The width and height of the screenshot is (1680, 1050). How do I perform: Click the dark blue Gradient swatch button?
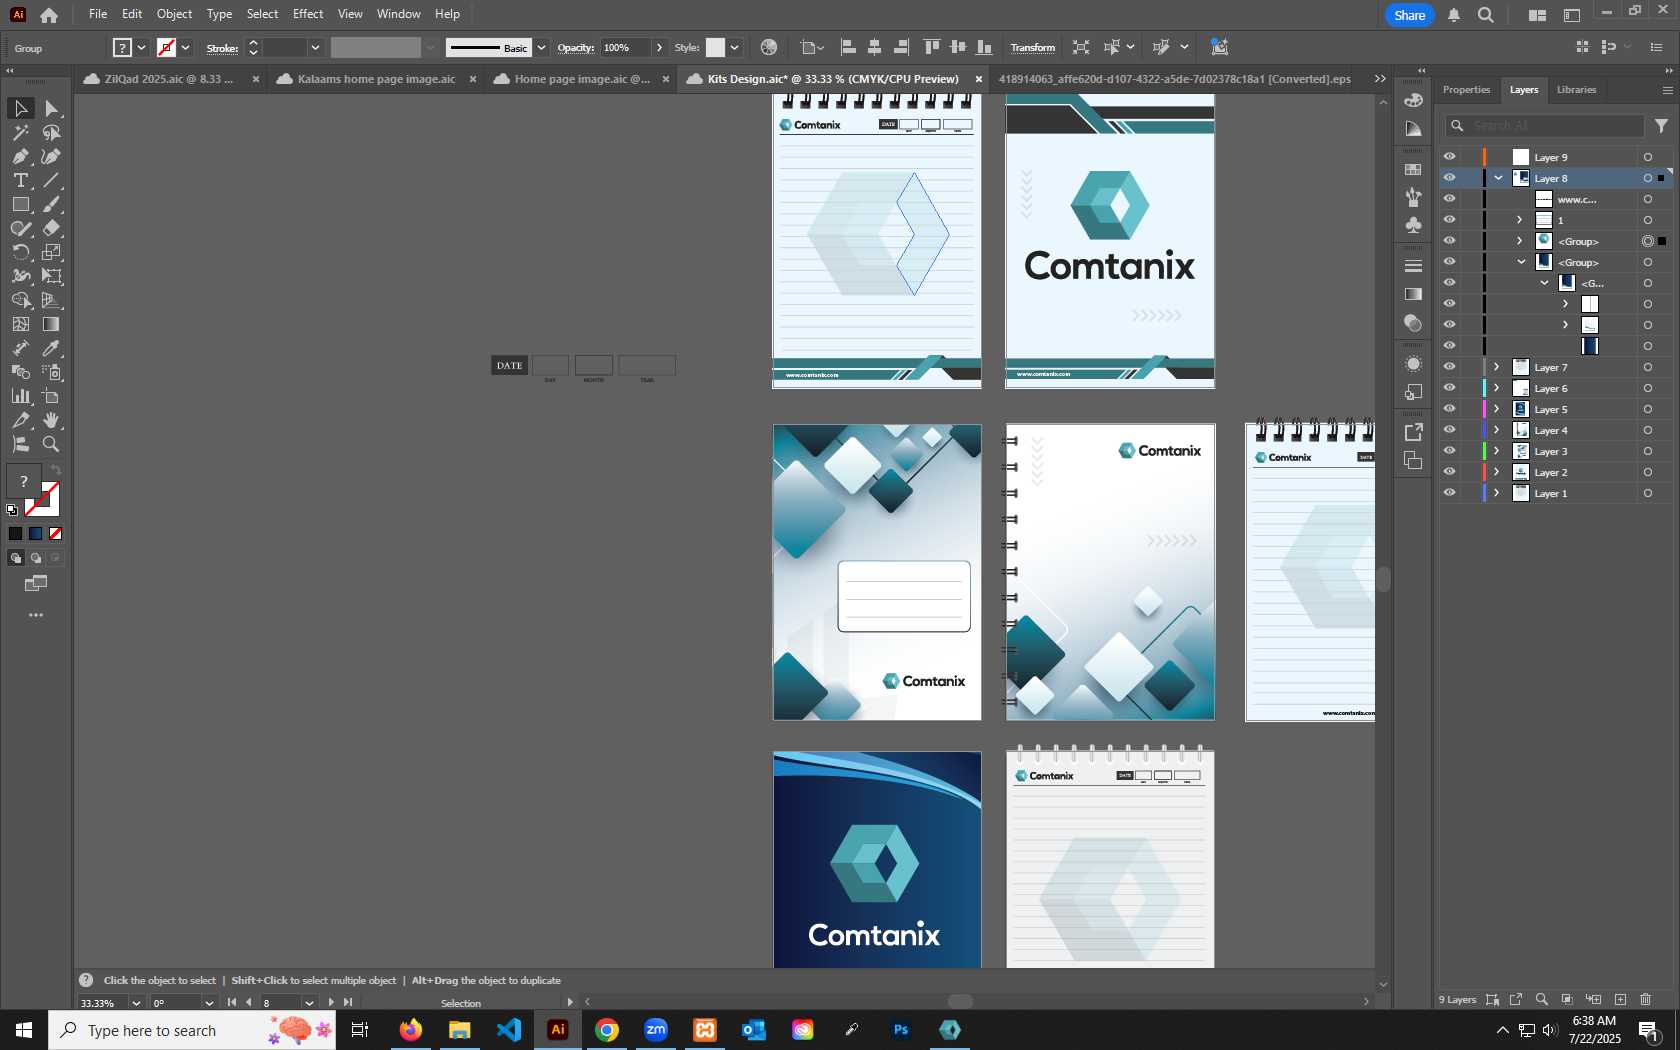tap(36, 534)
